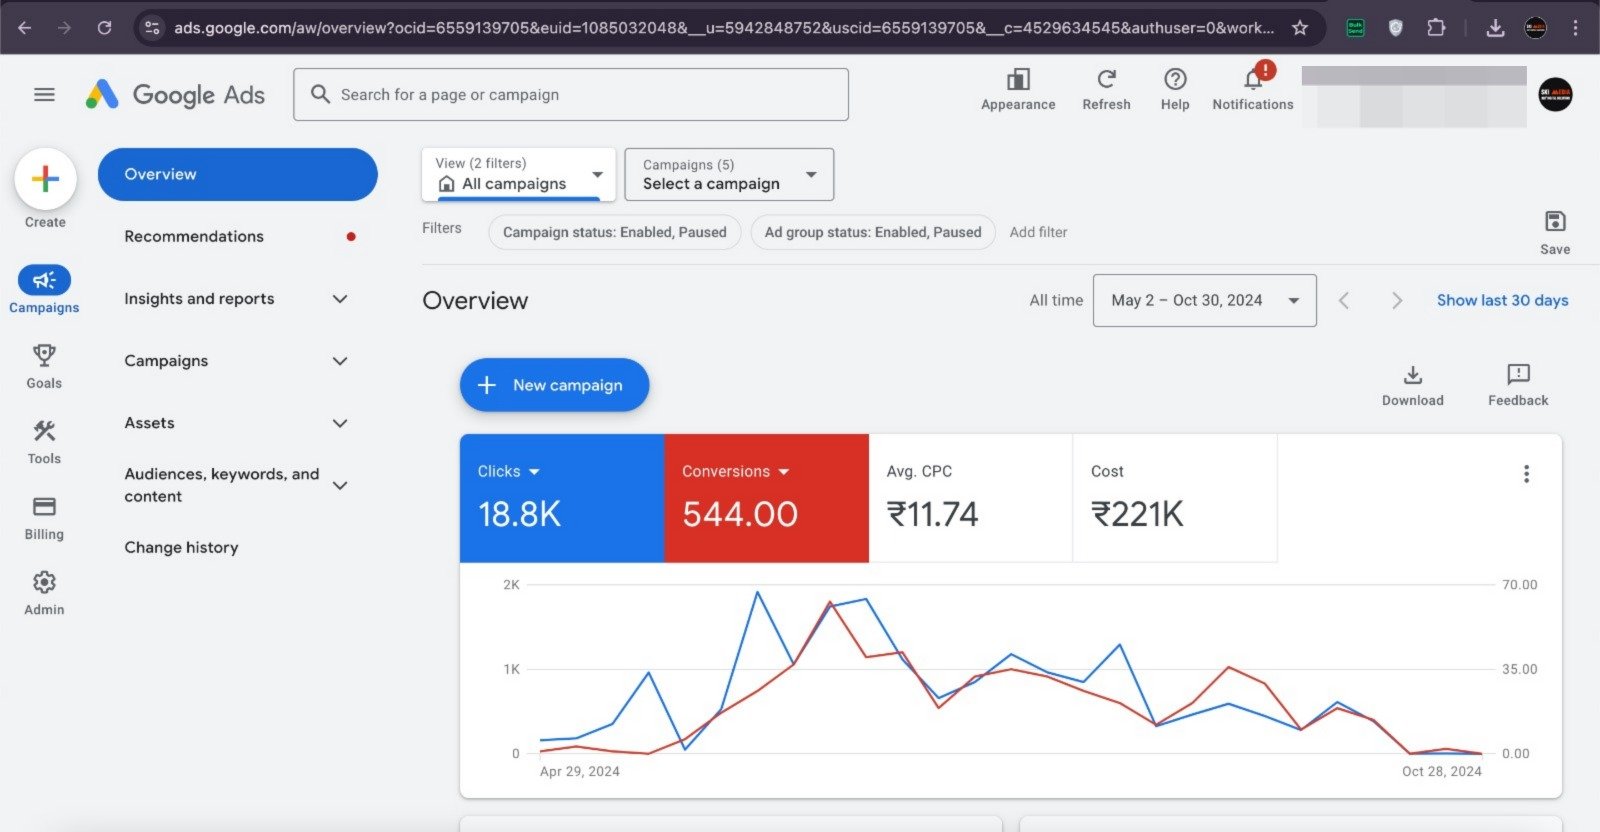Click Show last 30 days link
Screen dimensions: 1600x832
1502,300
